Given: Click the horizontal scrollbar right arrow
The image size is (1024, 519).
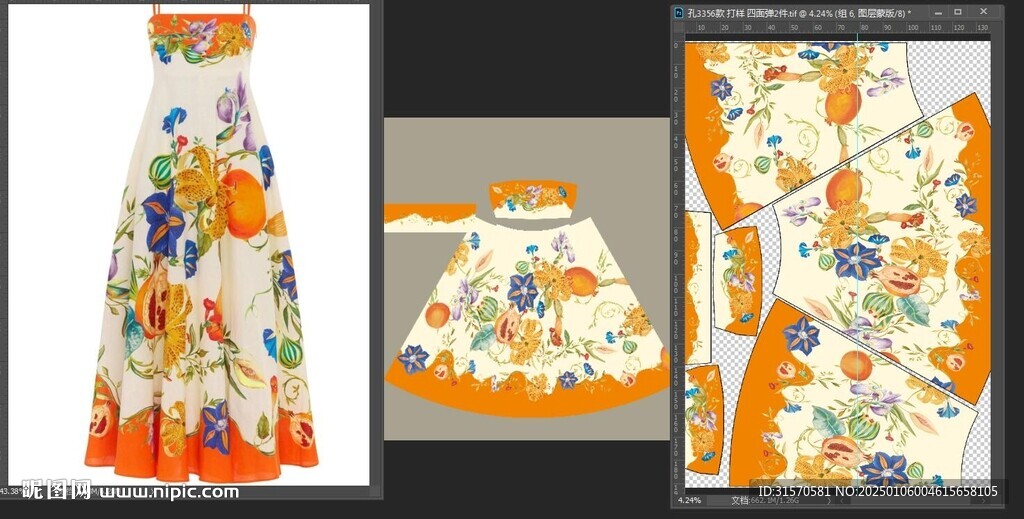Looking at the screenshot, I should point(982,500).
